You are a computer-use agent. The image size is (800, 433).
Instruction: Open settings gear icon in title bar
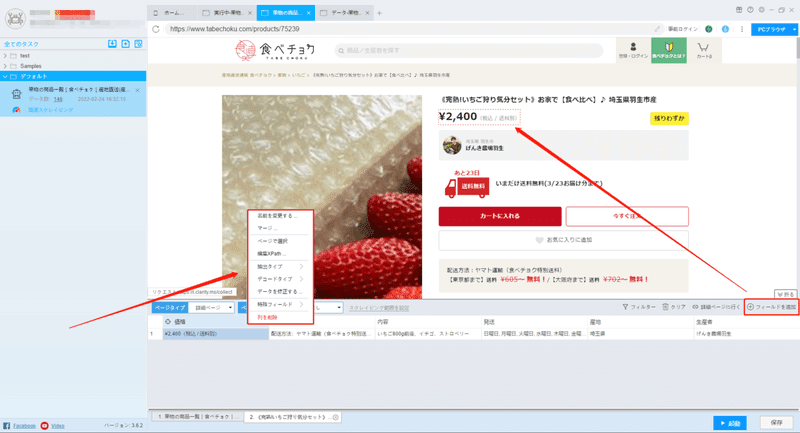[x=761, y=10]
